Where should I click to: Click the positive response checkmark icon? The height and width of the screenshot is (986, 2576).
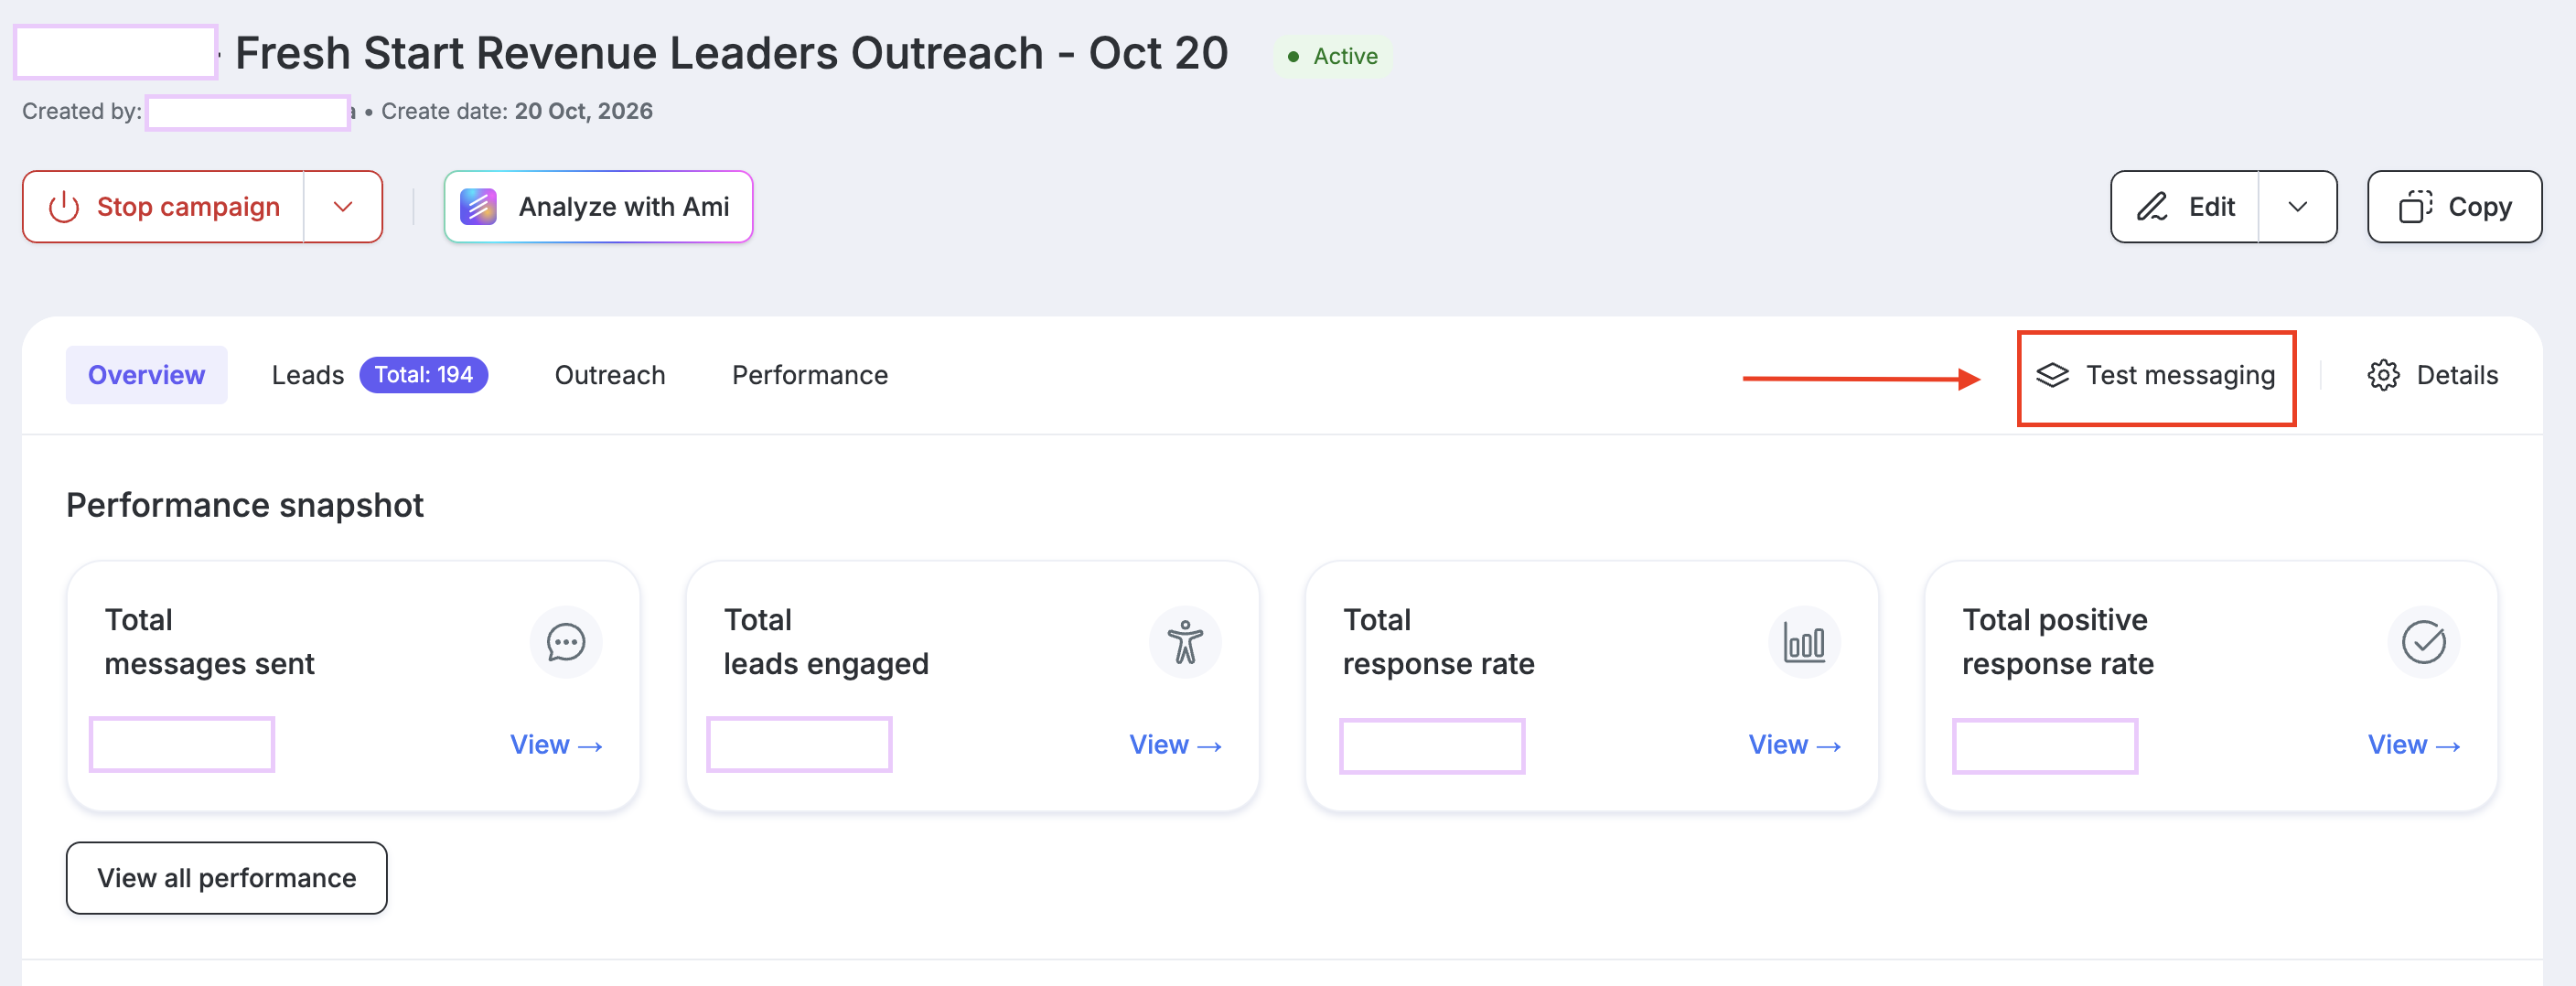[2423, 642]
